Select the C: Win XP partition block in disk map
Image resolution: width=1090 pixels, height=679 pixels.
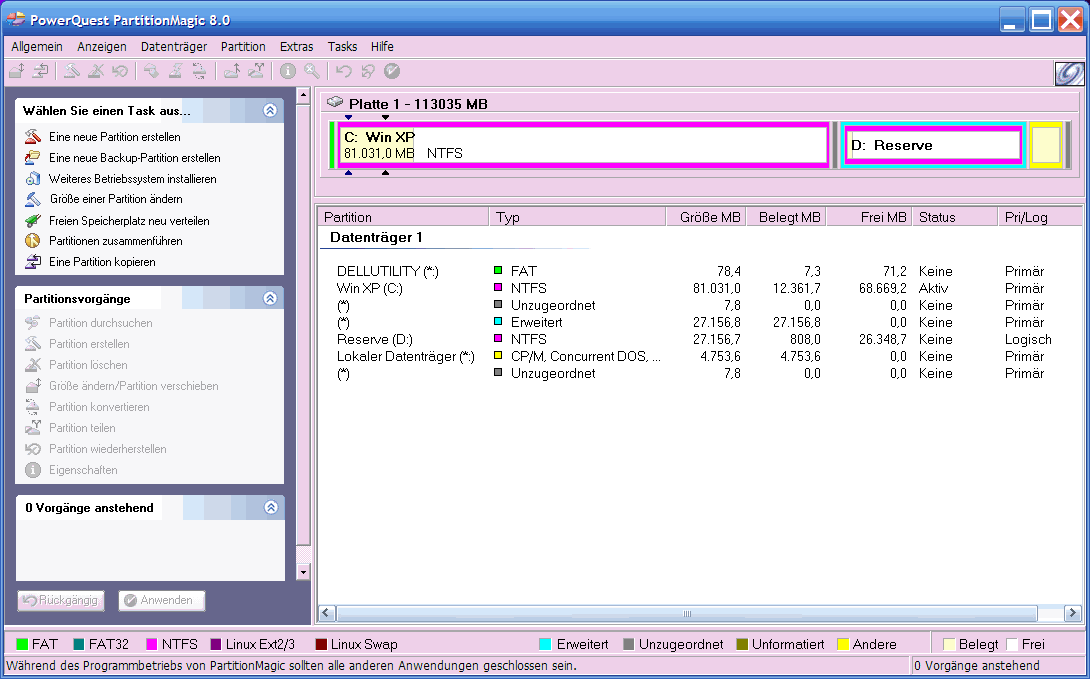coord(583,145)
